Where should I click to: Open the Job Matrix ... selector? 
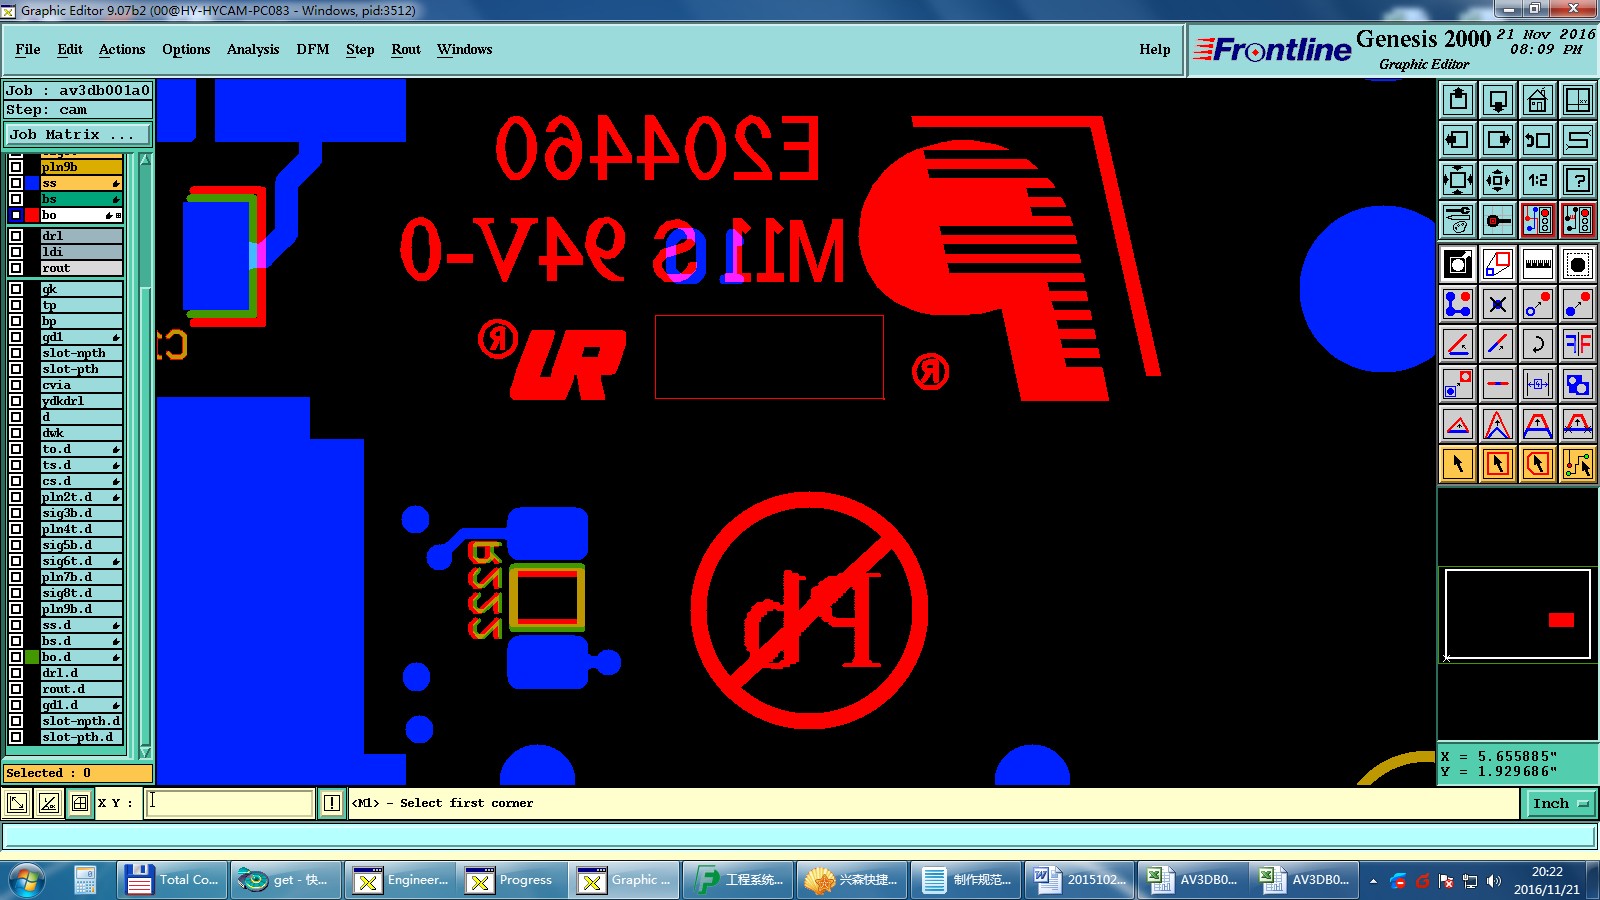click(79, 134)
